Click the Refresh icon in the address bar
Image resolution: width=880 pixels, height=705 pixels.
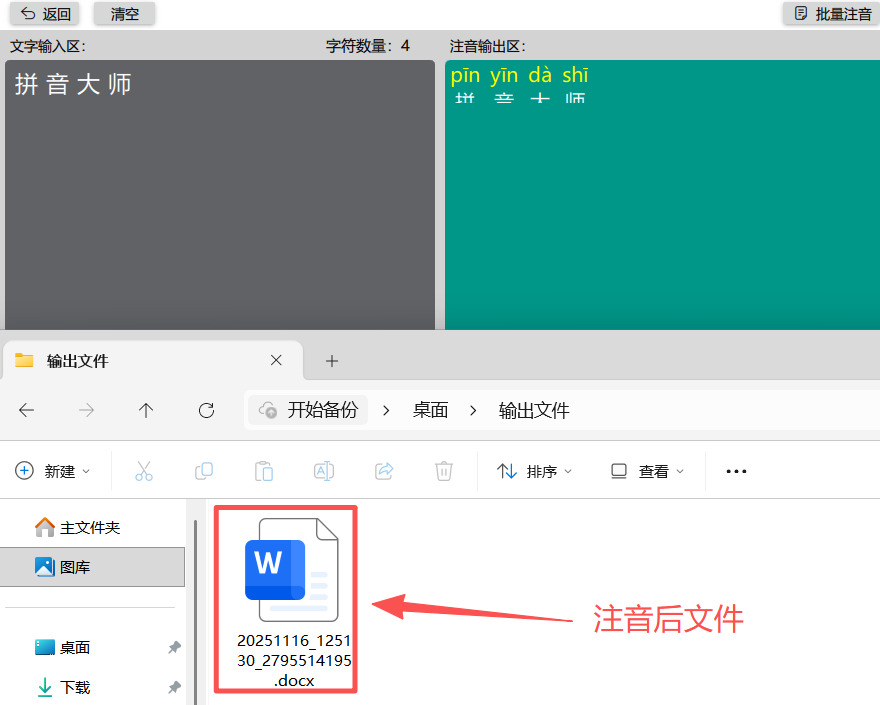[x=206, y=410]
